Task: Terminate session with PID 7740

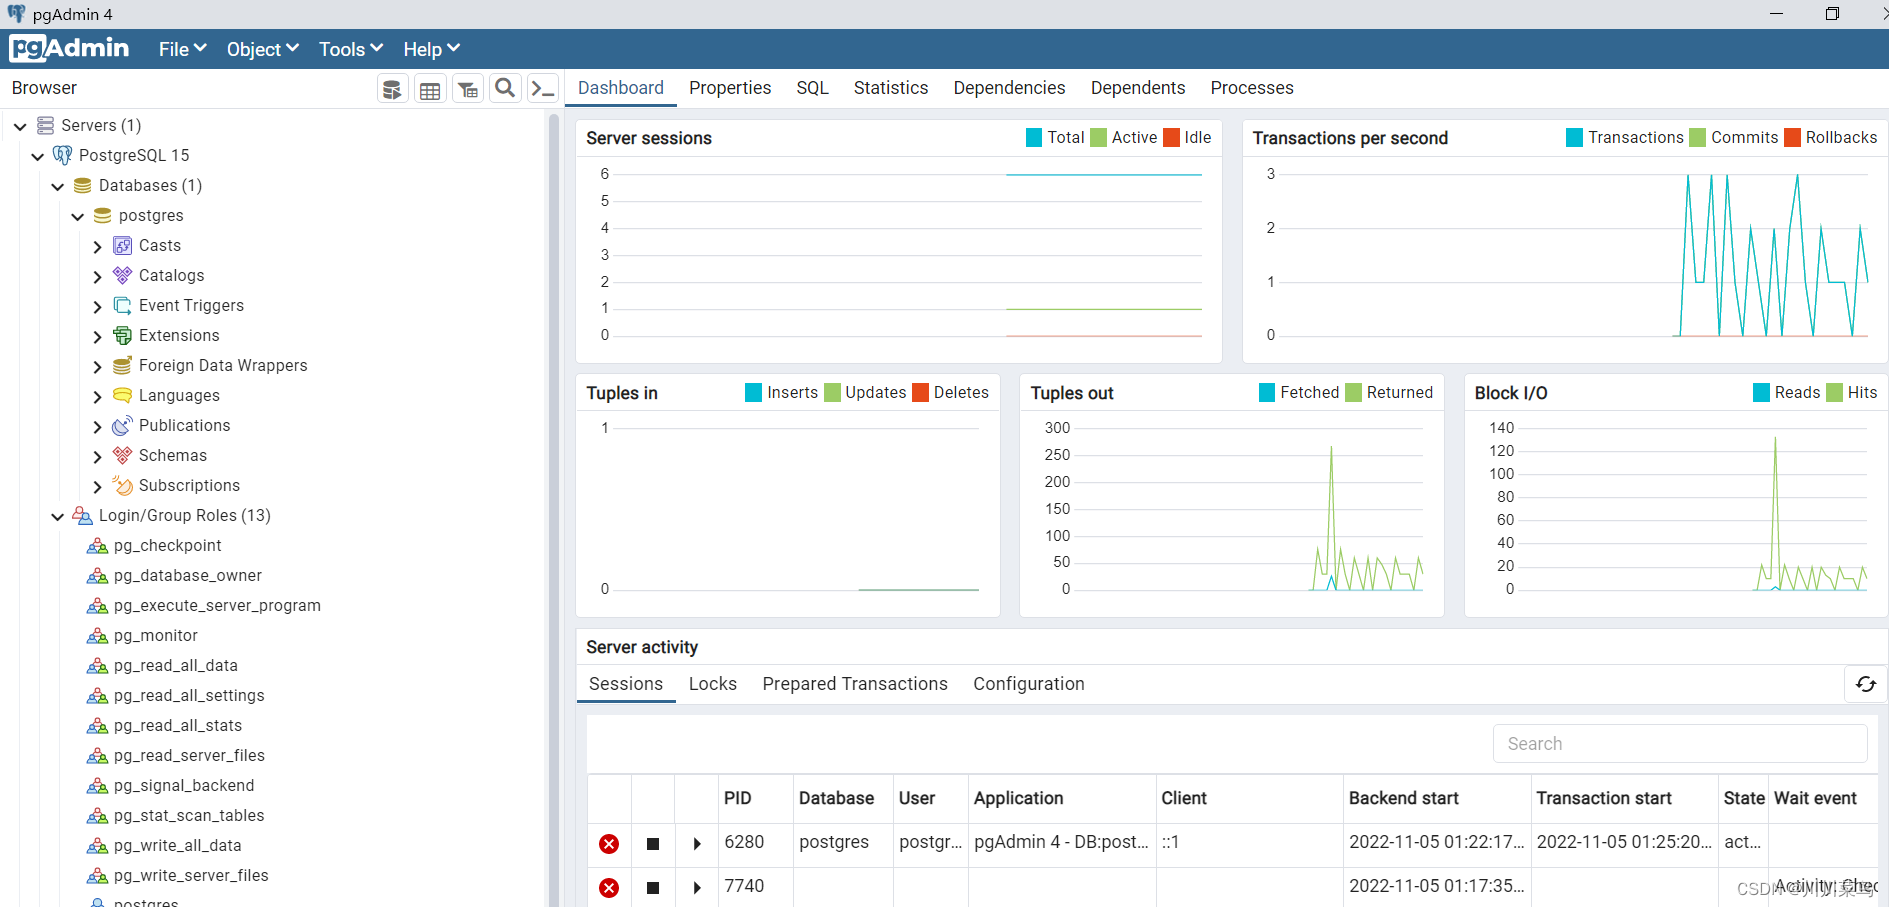Action: coord(609,888)
